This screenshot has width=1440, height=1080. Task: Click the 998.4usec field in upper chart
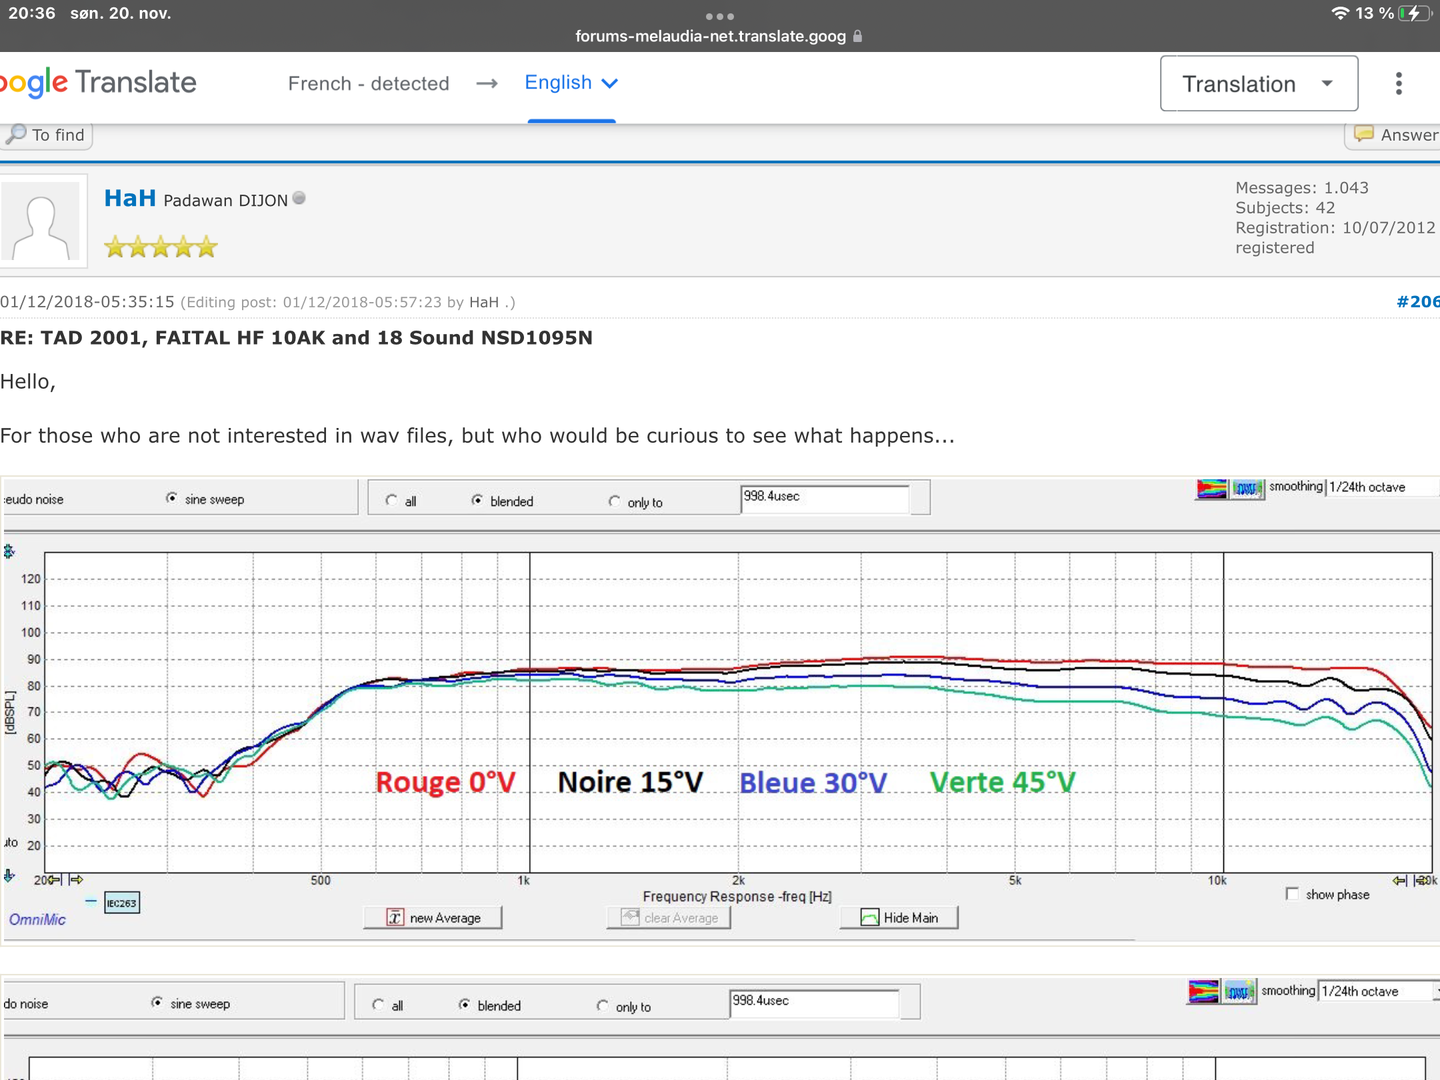[x=824, y=497]
